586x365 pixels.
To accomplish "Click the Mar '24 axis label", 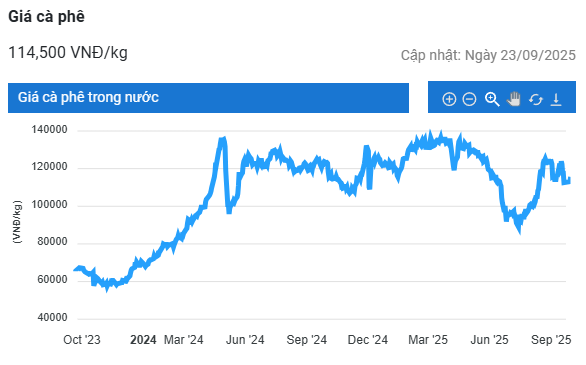I will [x=183, y=340].
